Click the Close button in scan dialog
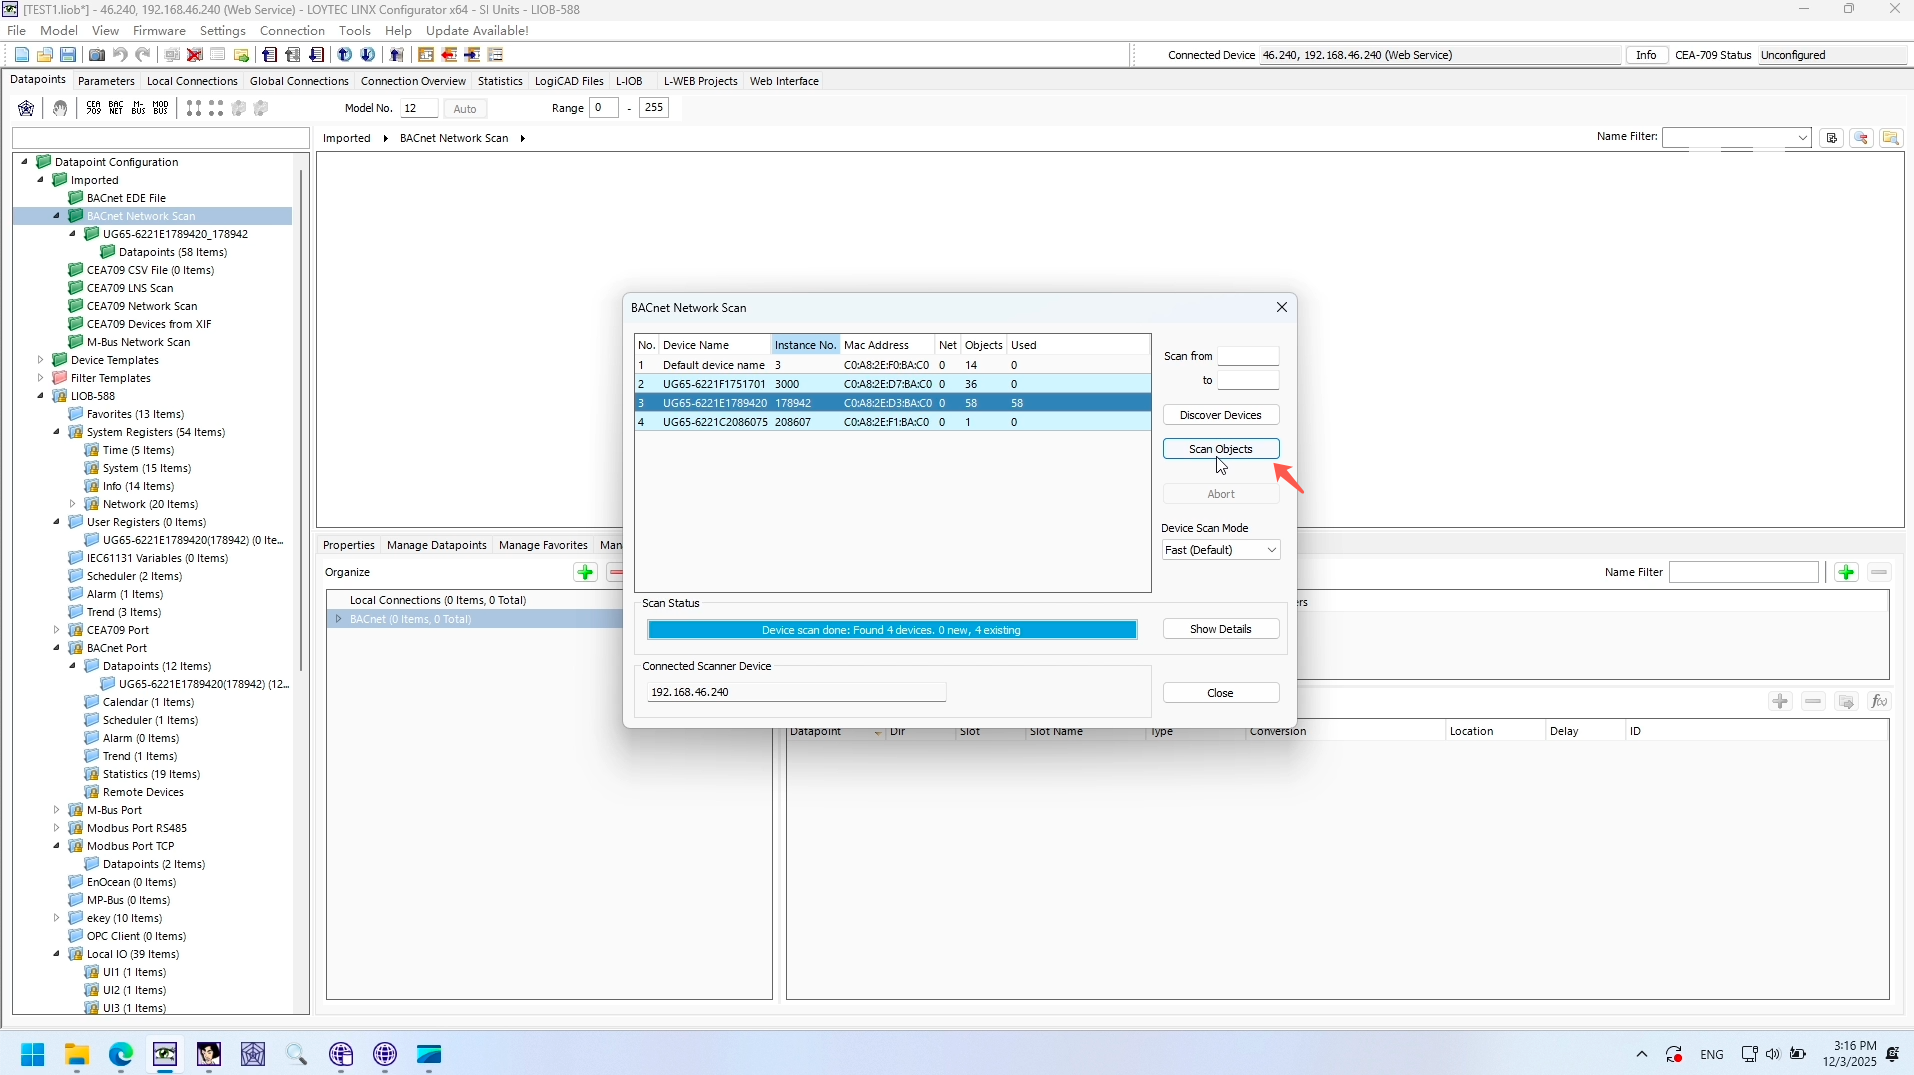The image size is (1914, 1075). click(x=1220, y=693)
